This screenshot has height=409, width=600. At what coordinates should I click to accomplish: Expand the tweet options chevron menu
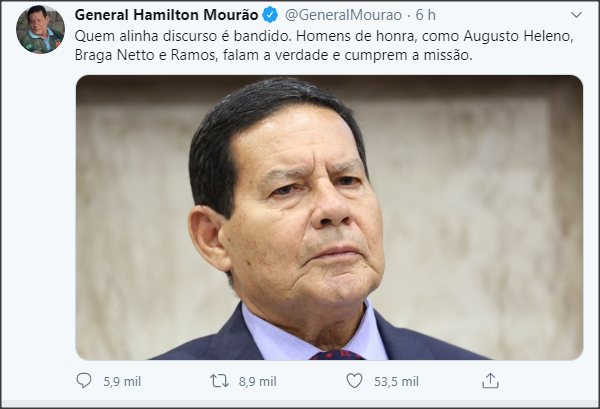pyautogui.click(x=576, y=15)
